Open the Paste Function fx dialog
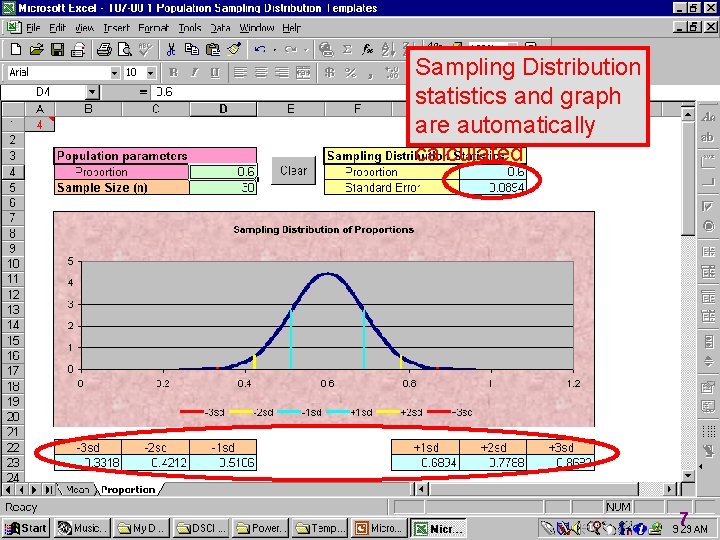The height and width of the screenshot is (540, 720). [x=367, y=49]
